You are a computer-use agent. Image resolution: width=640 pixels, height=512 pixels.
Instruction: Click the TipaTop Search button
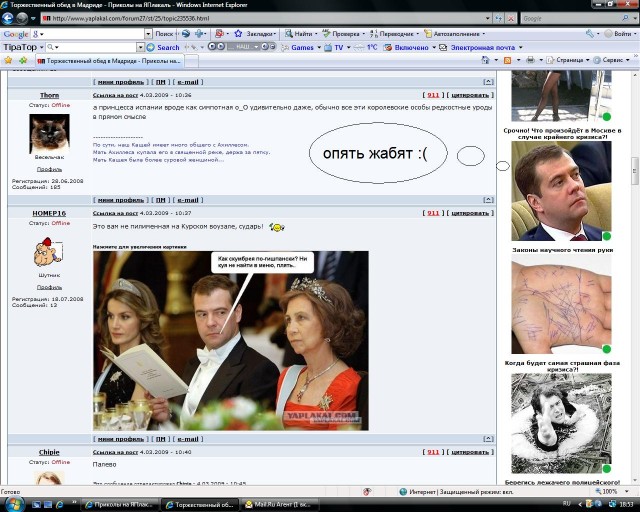tap(163, 47)
